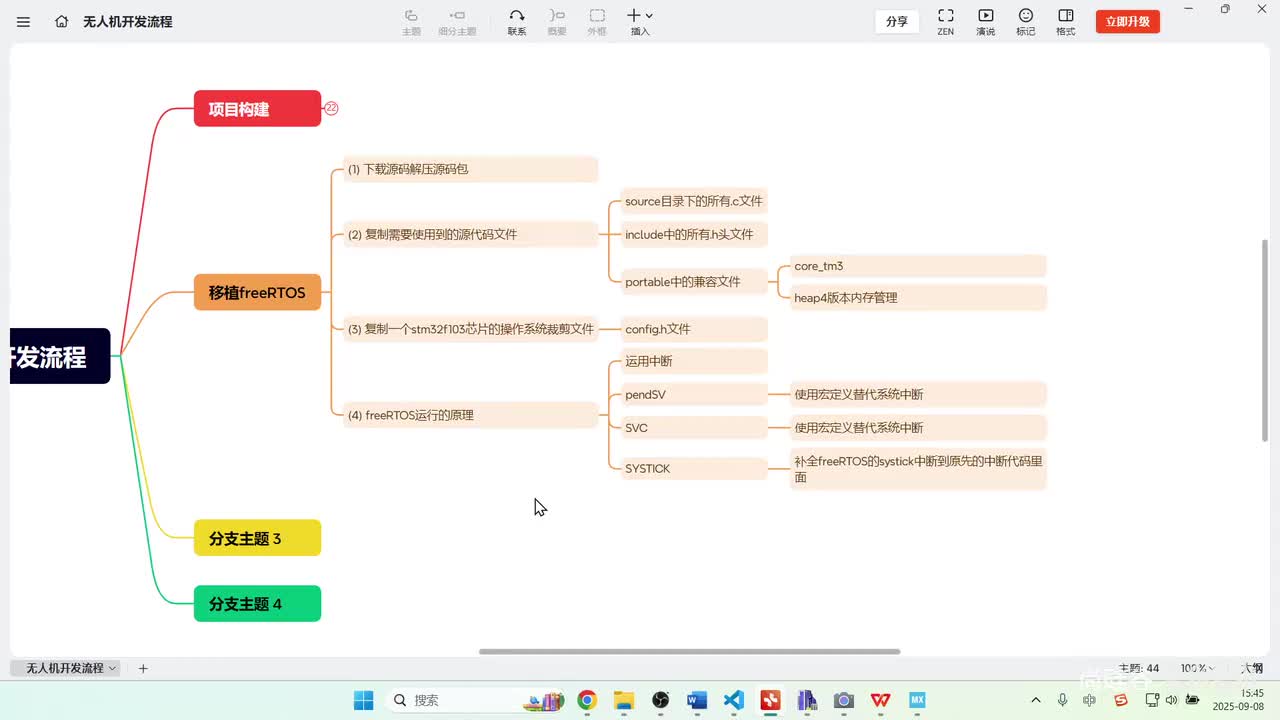Add a new sheet with plus button
This screenshot has width=1280, height=720.
point(143,668)
